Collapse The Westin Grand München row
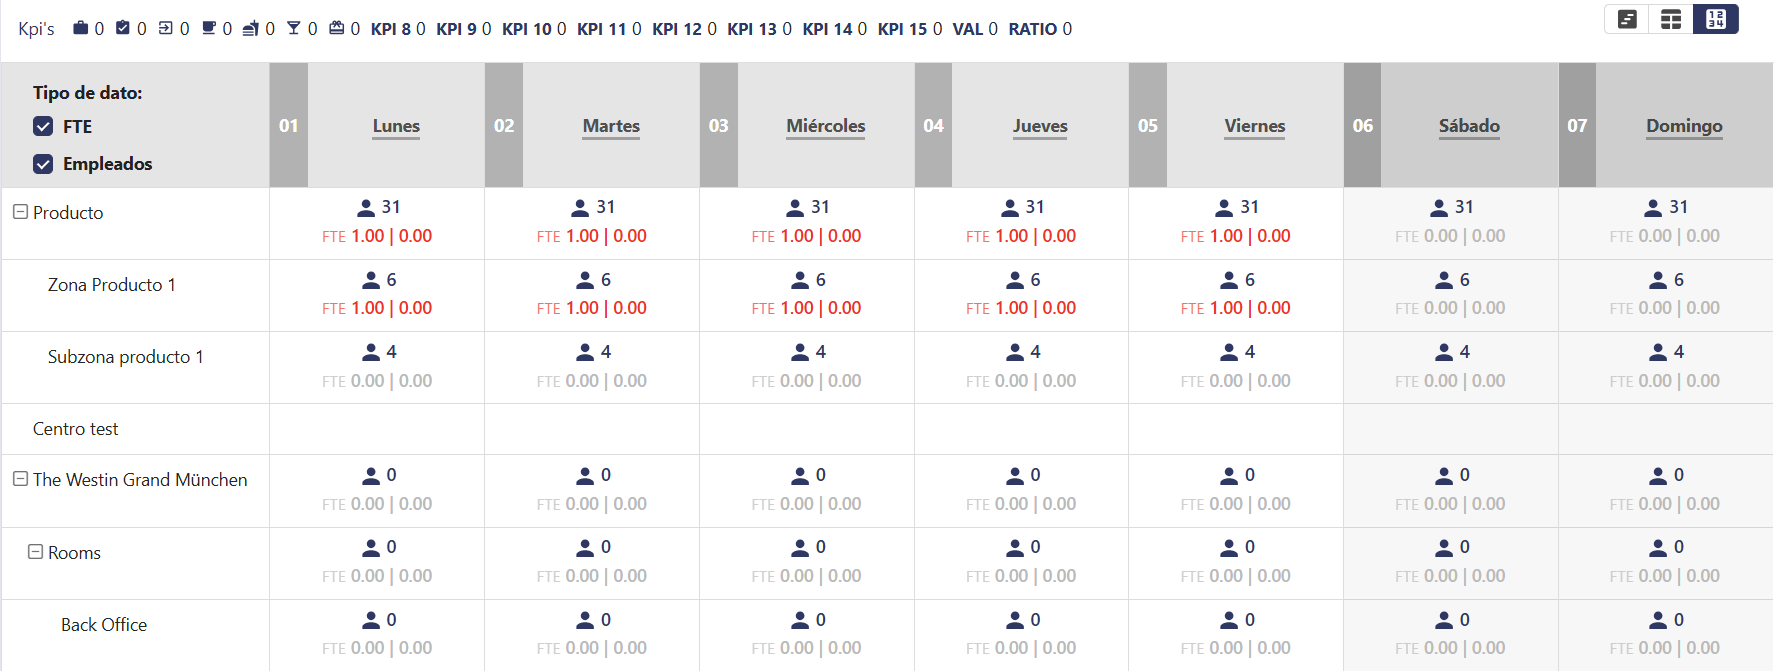 tap(20, 479)
